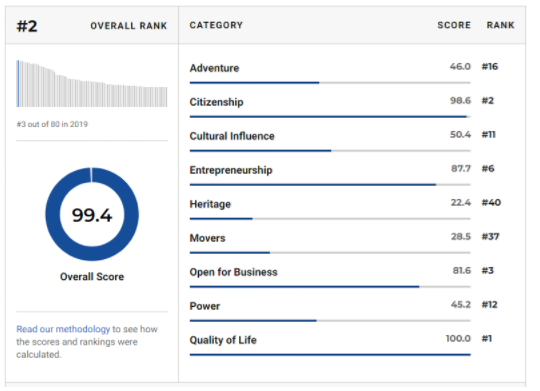The height and width of the screenshot is (391, 540).
Task: Click the Citizenship 98.6 score value
Action: 460,101
